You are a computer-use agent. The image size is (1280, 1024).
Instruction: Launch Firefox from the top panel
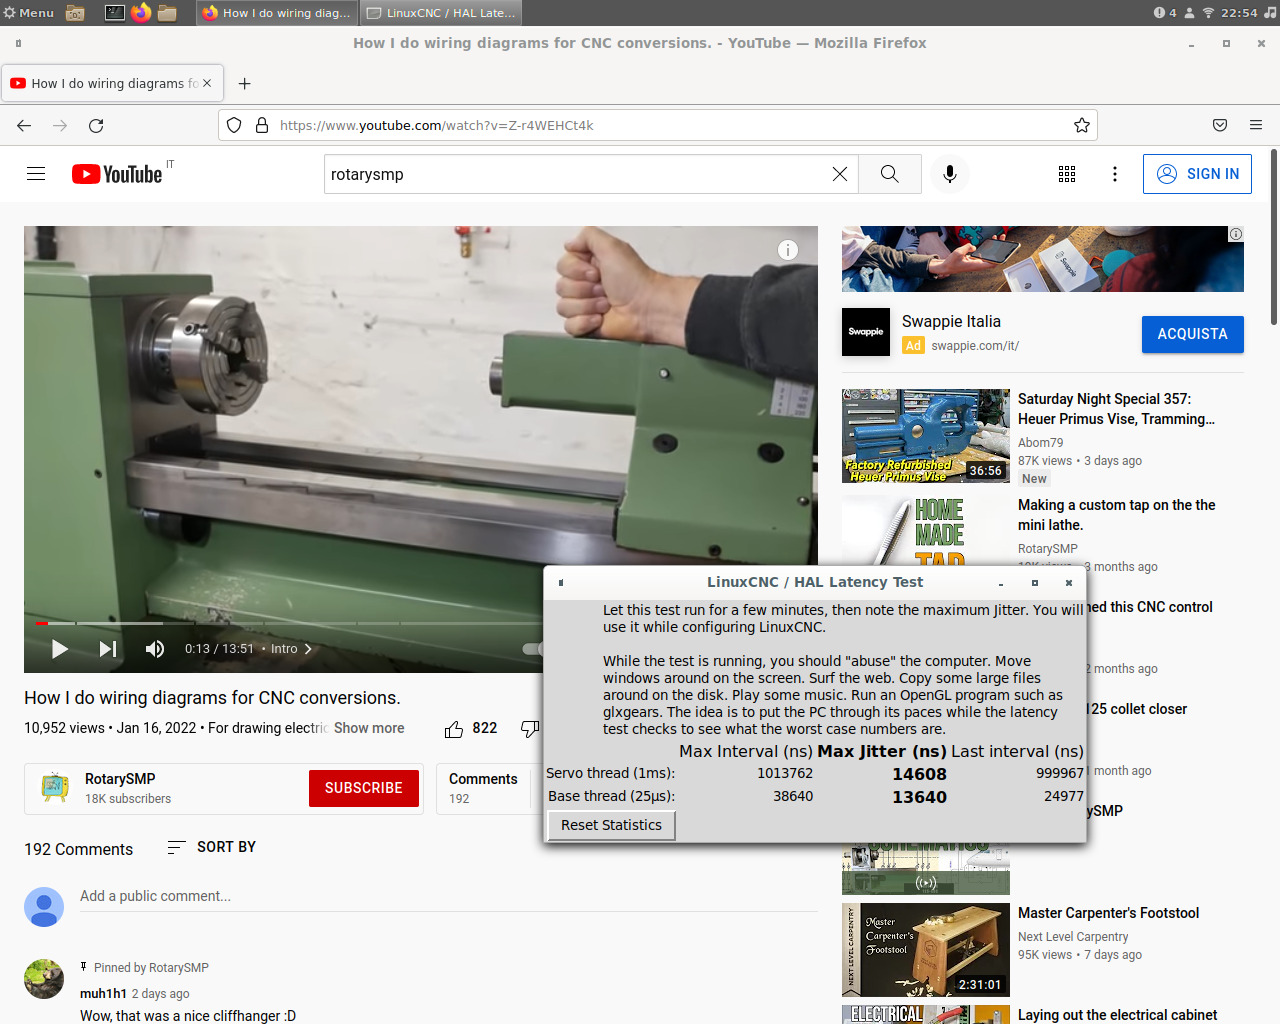[141, 13]
